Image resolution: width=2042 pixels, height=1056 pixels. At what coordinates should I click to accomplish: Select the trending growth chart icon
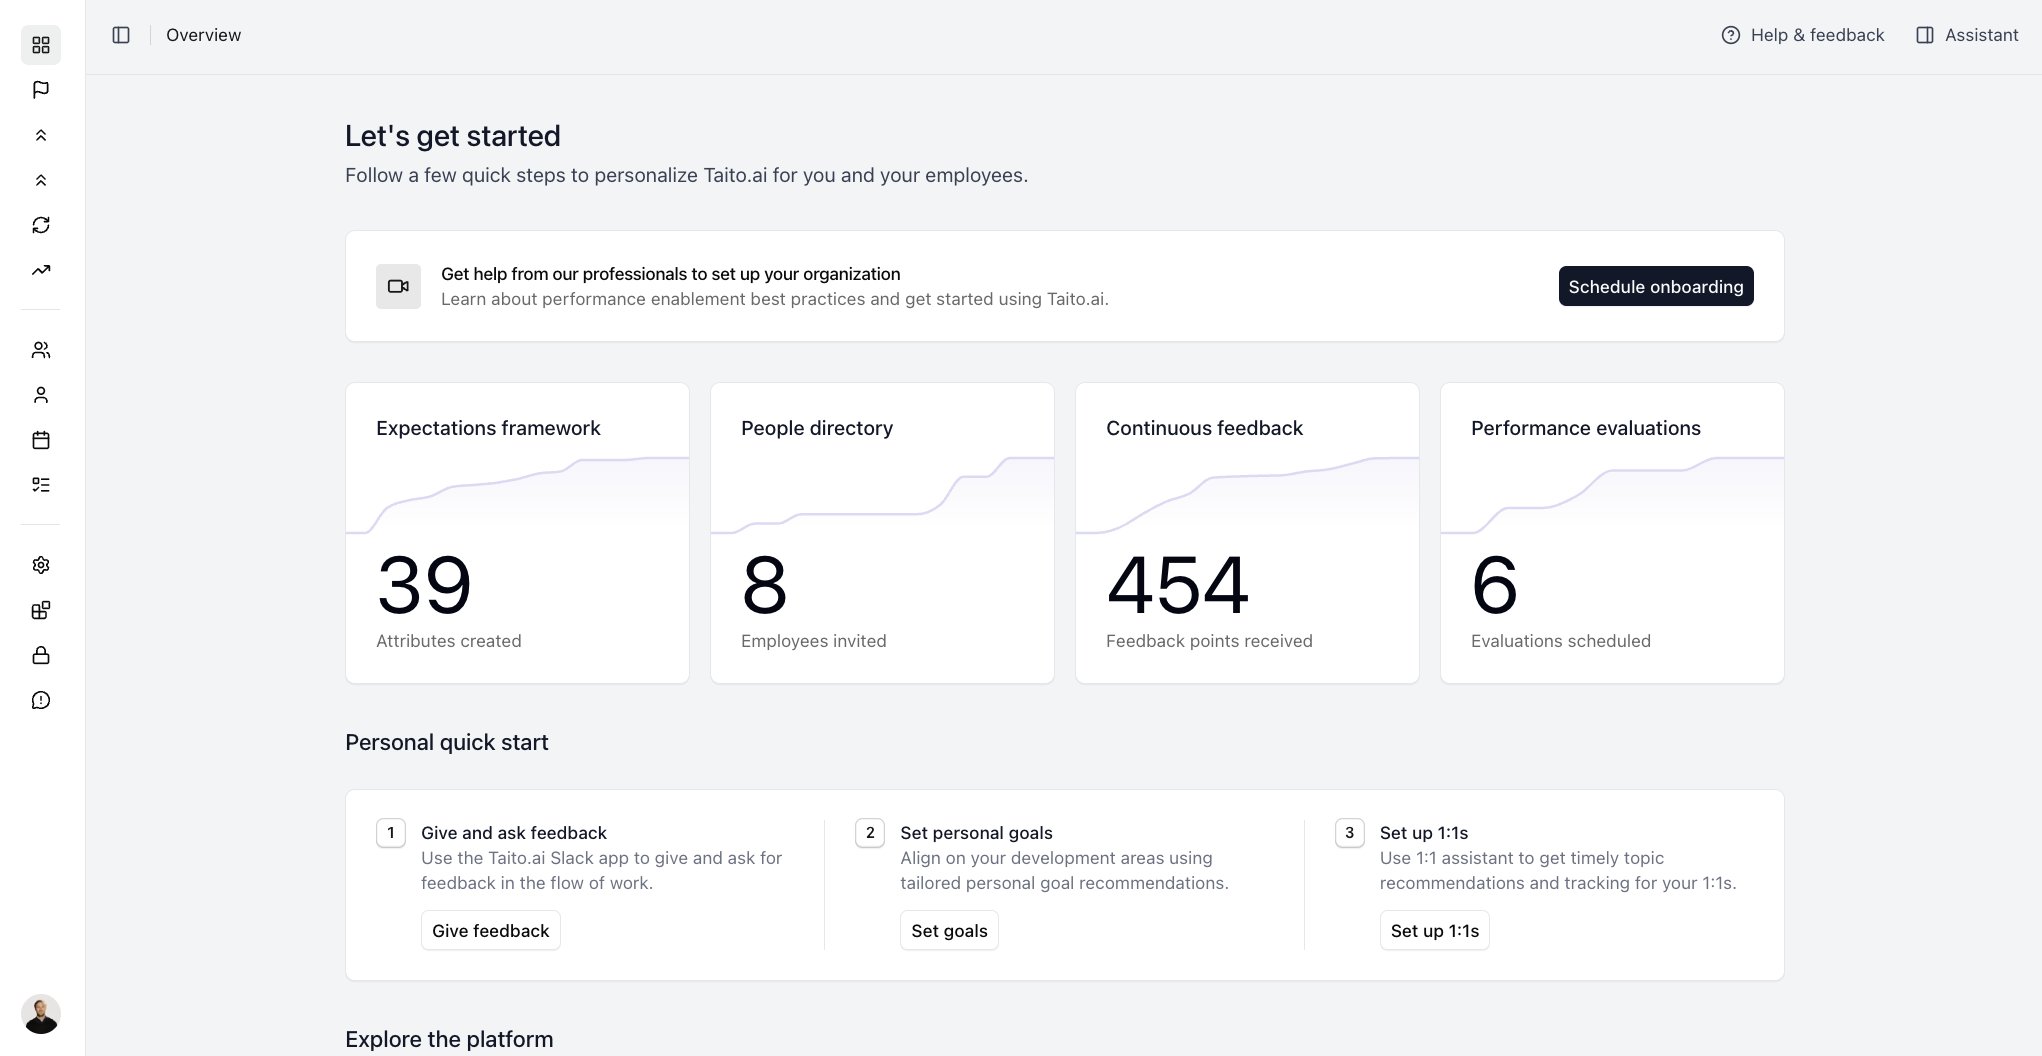(41, 270)
